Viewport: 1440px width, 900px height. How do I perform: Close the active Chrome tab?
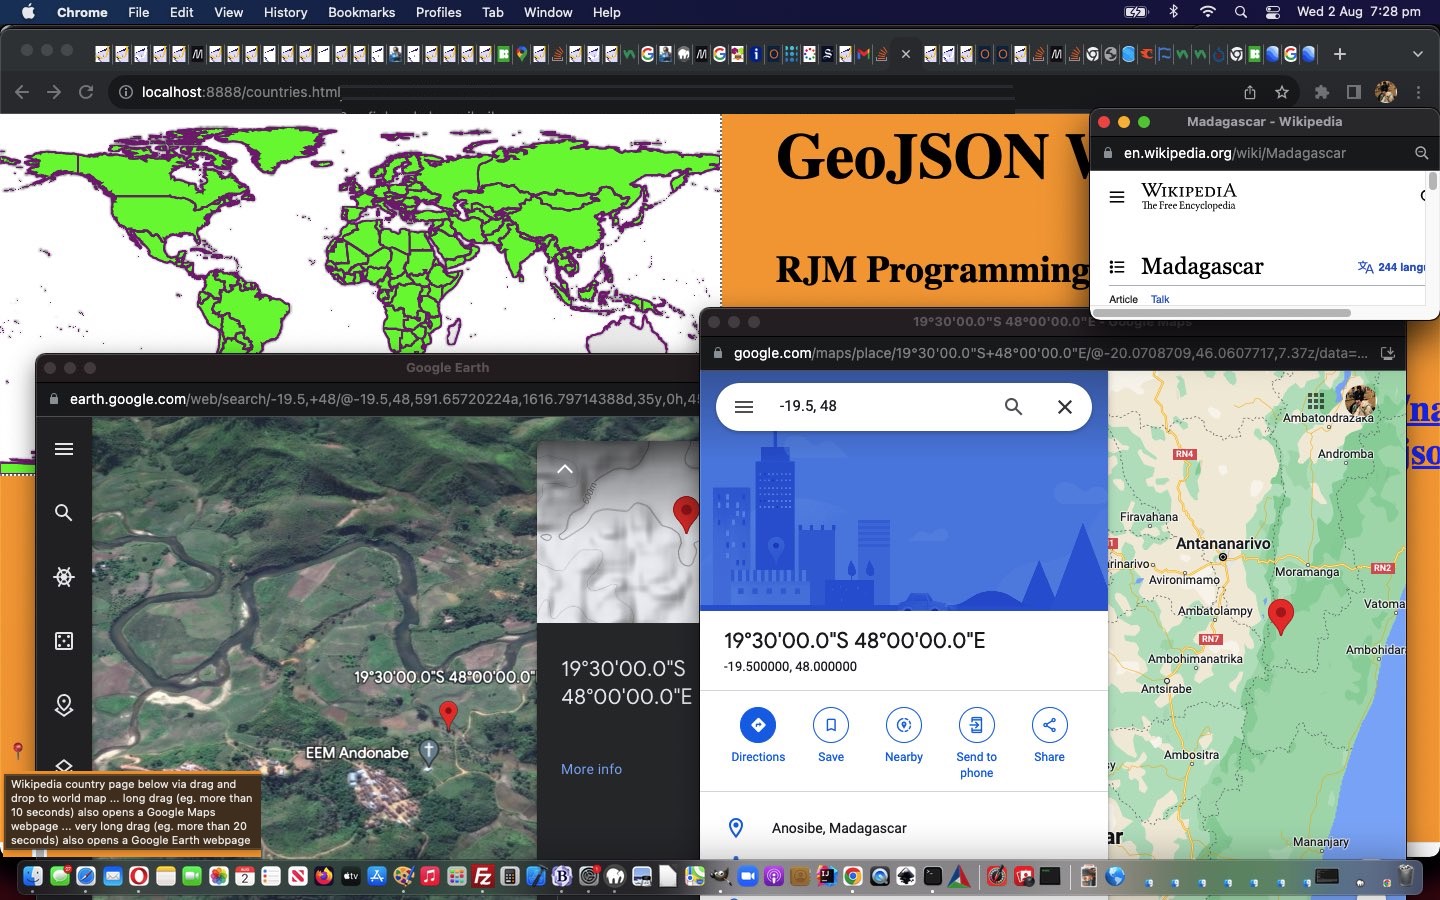tap(906, 54)
